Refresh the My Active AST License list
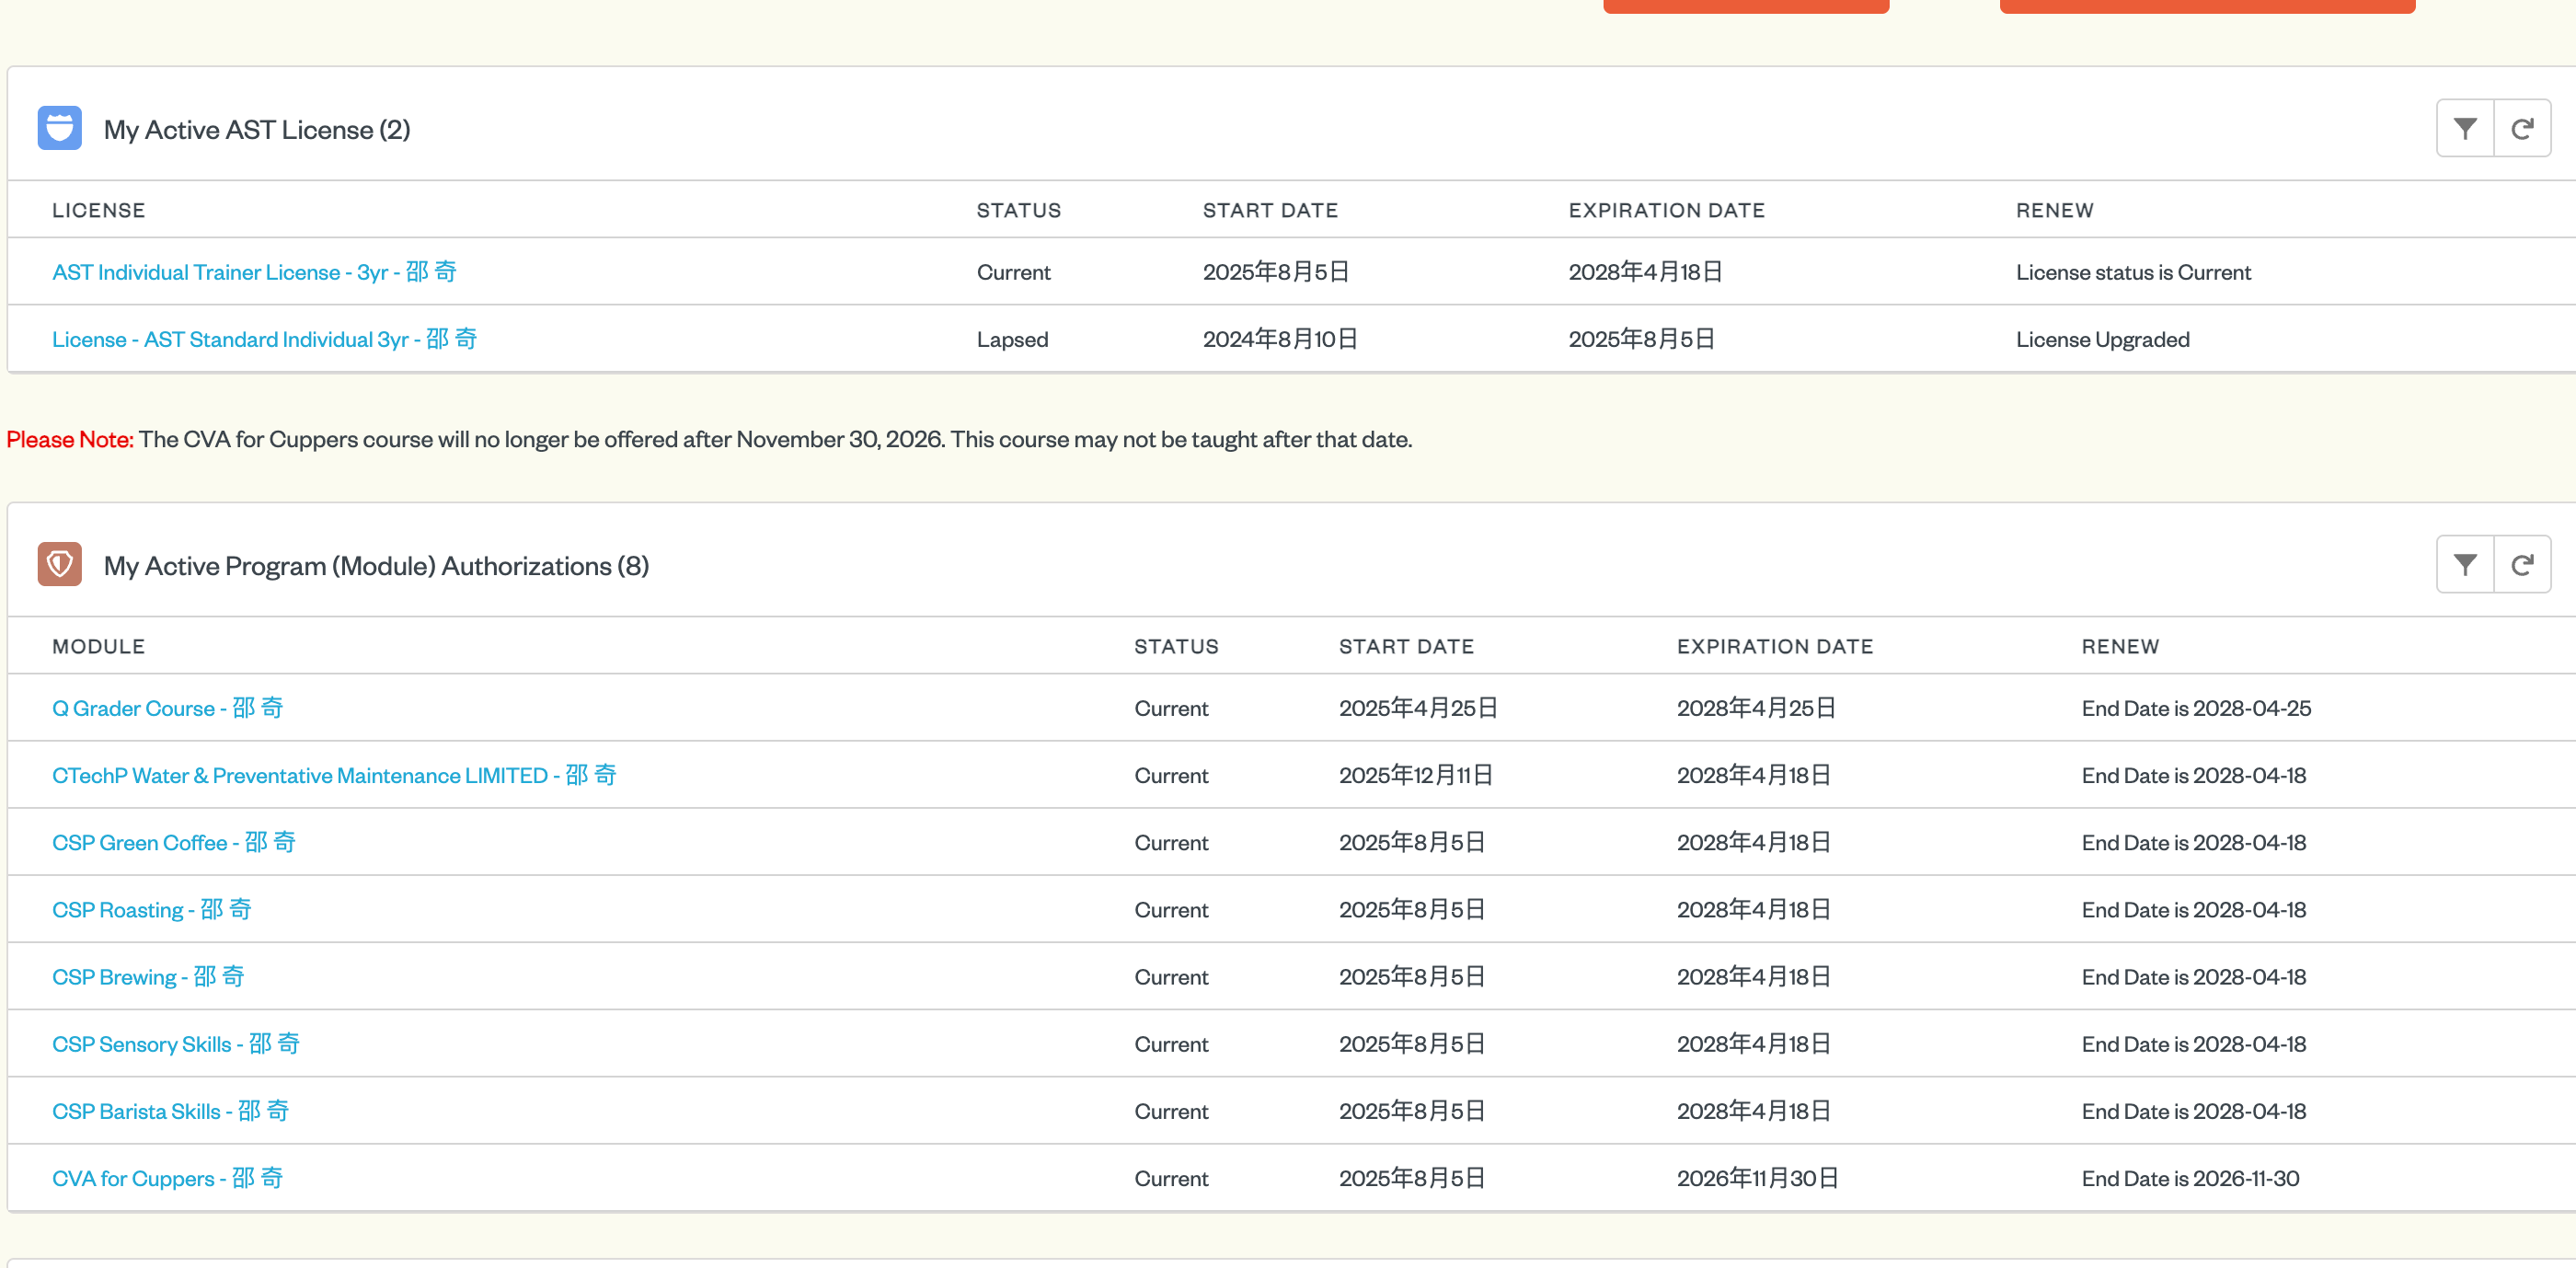Viewport: 2576px width, 1268px height. click(2522, 128)
